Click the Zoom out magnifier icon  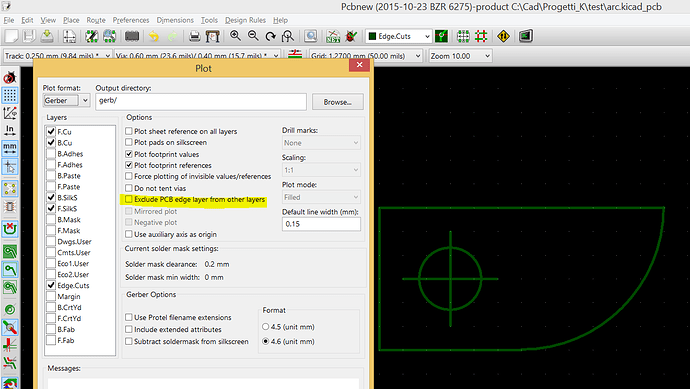coord(253,36)
